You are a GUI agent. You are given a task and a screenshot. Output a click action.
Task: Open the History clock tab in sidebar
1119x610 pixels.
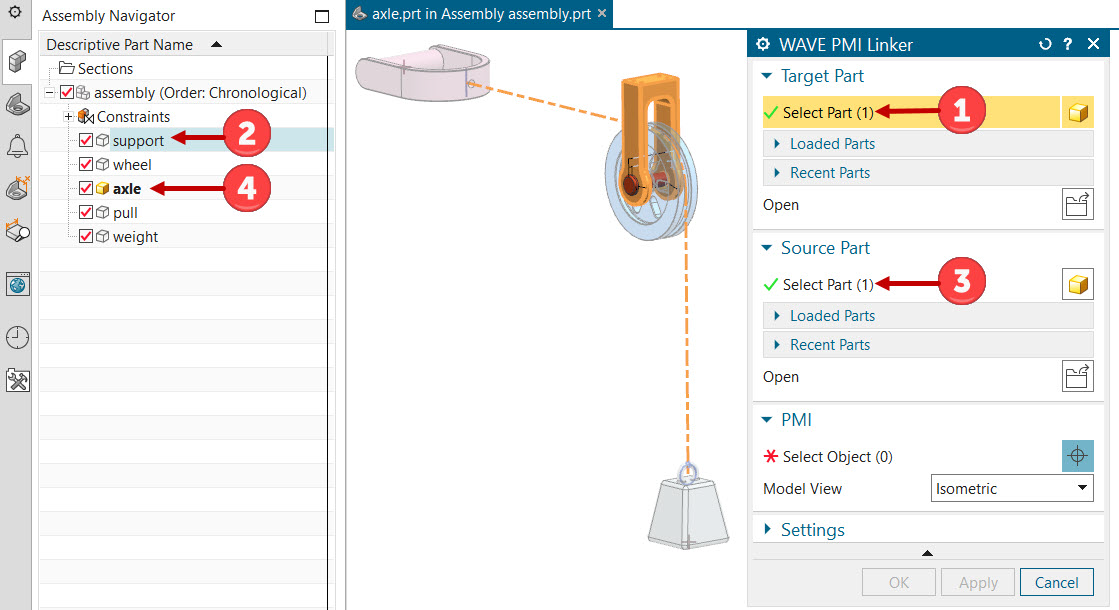tap(17, 338)
